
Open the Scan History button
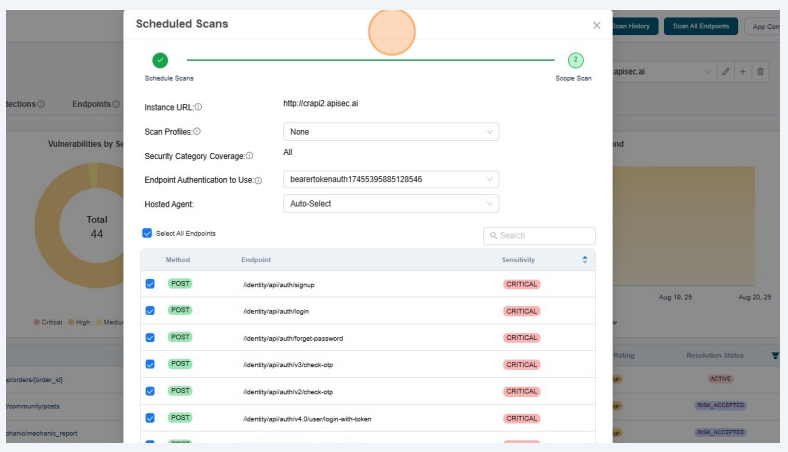point(634,26)
